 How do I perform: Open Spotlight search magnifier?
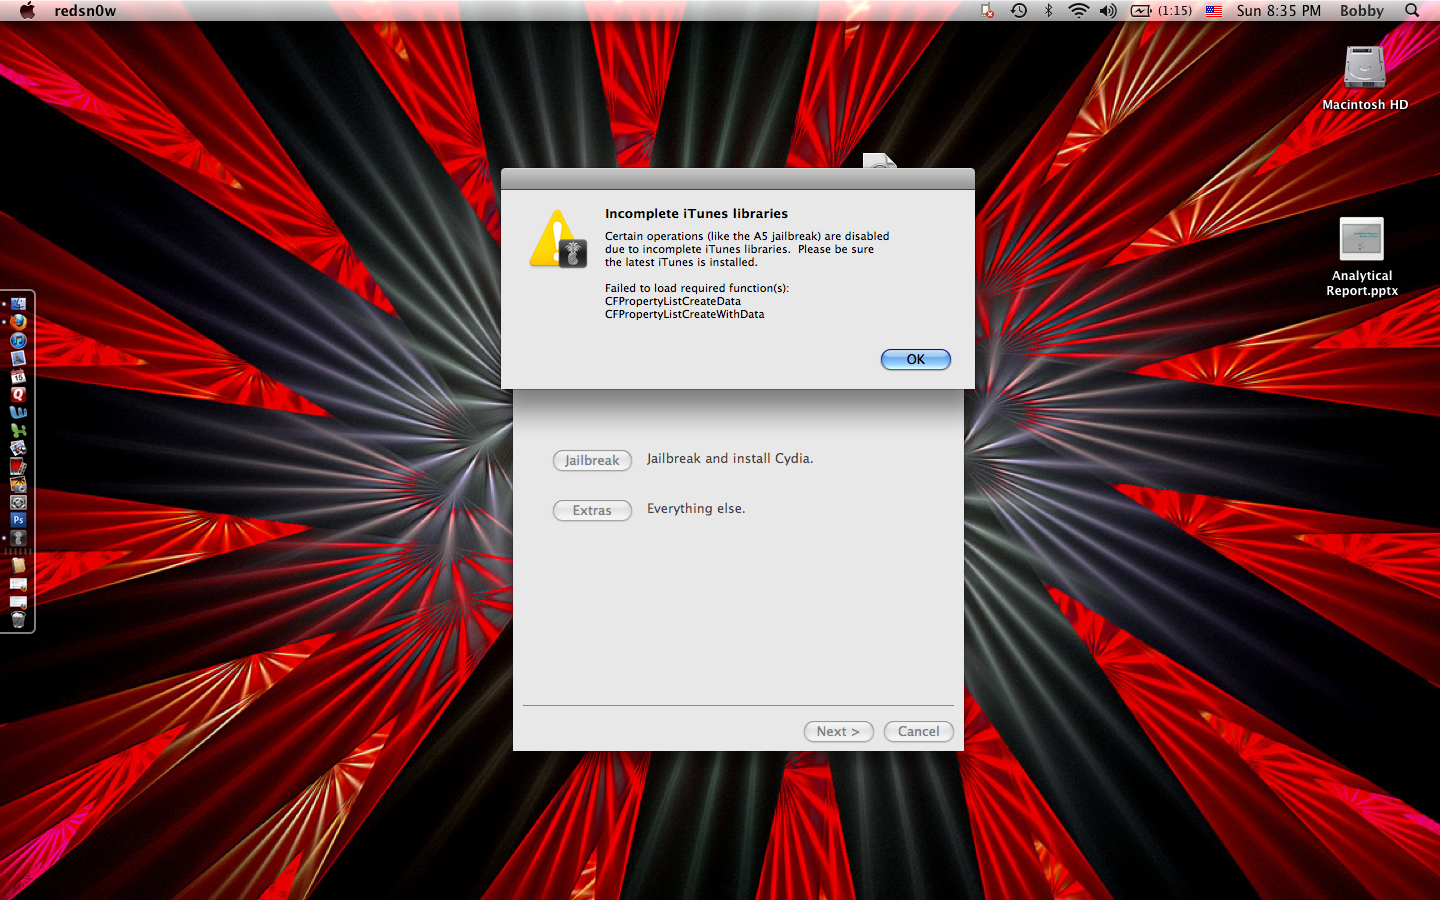click(x=1412, y=10)
